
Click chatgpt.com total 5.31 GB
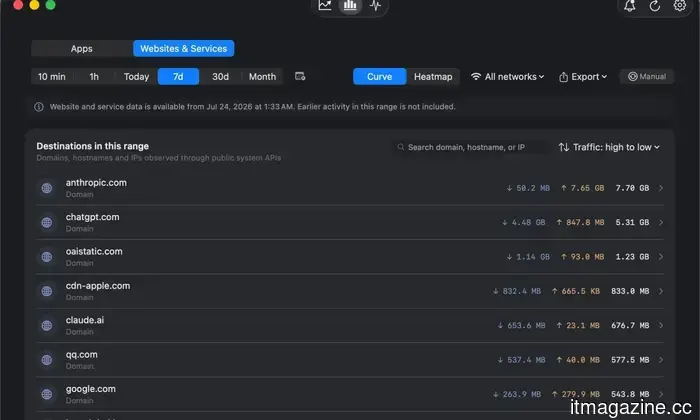pos(632,222)
